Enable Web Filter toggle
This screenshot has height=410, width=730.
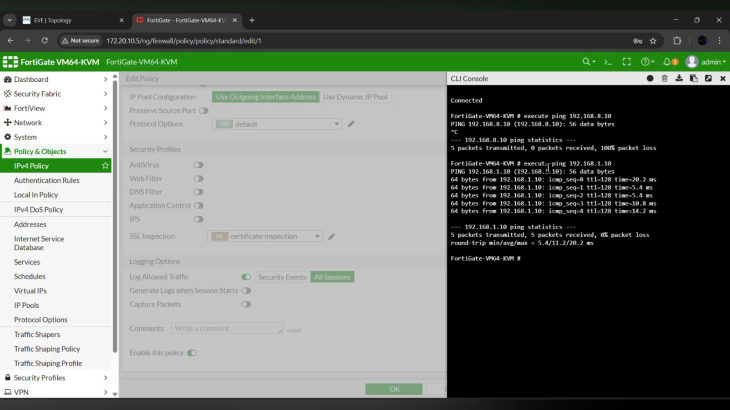pos(198,178)
